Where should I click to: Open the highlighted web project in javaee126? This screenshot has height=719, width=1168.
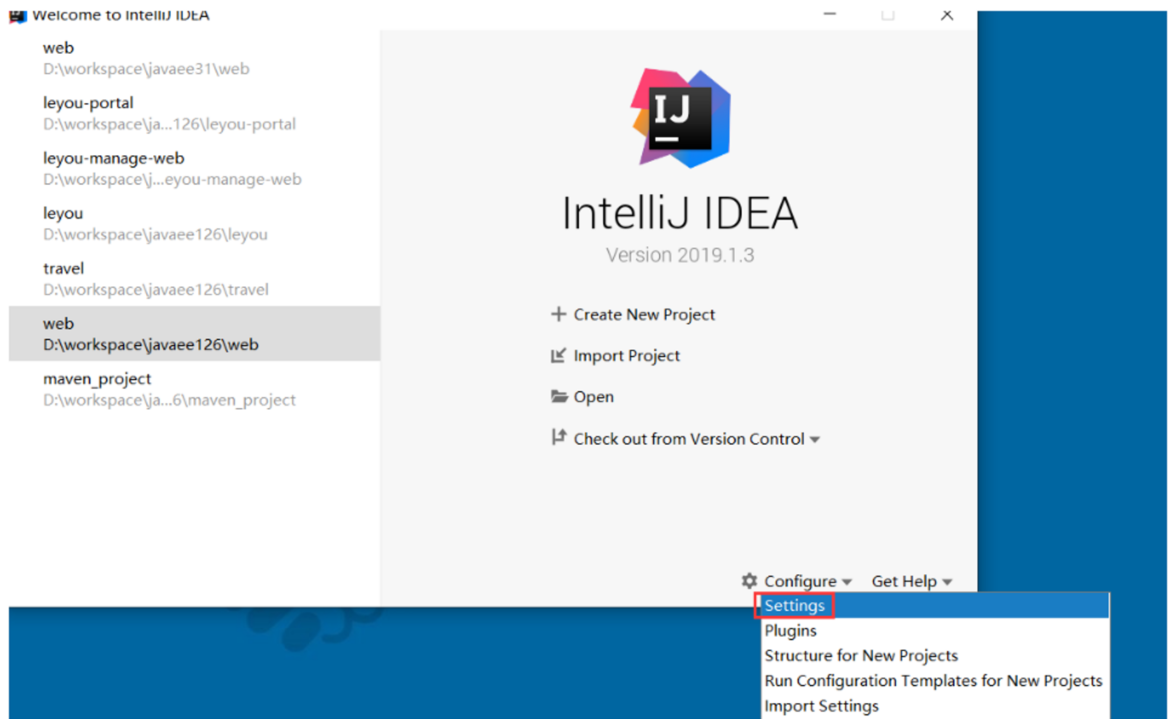194,333
